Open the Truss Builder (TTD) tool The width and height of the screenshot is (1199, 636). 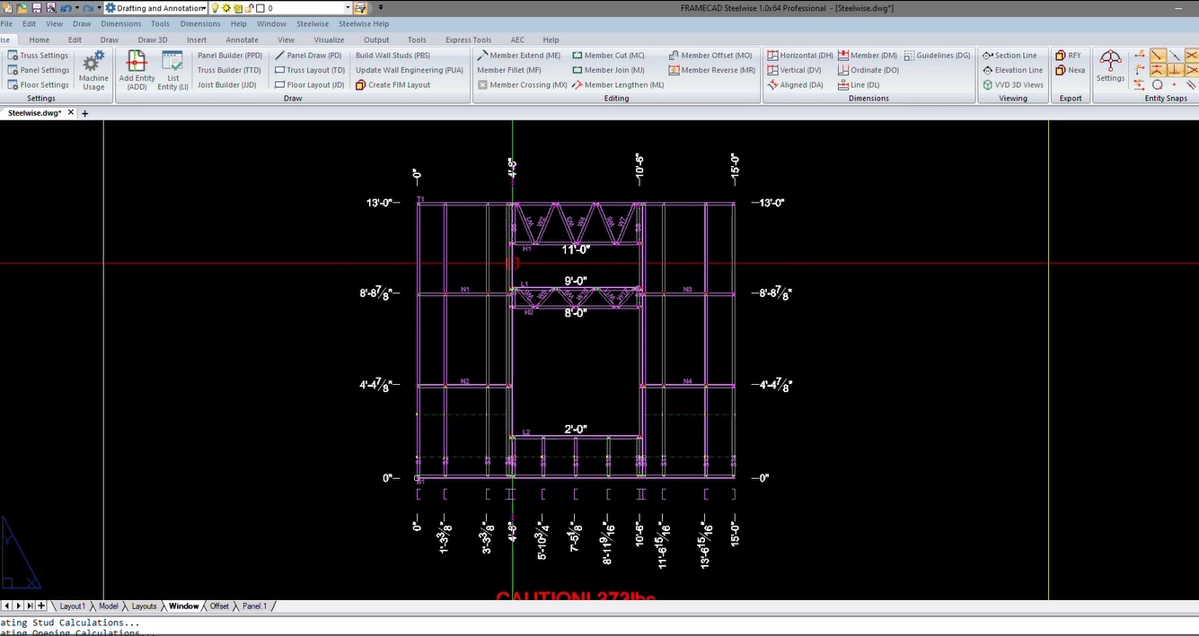point(228,70)
